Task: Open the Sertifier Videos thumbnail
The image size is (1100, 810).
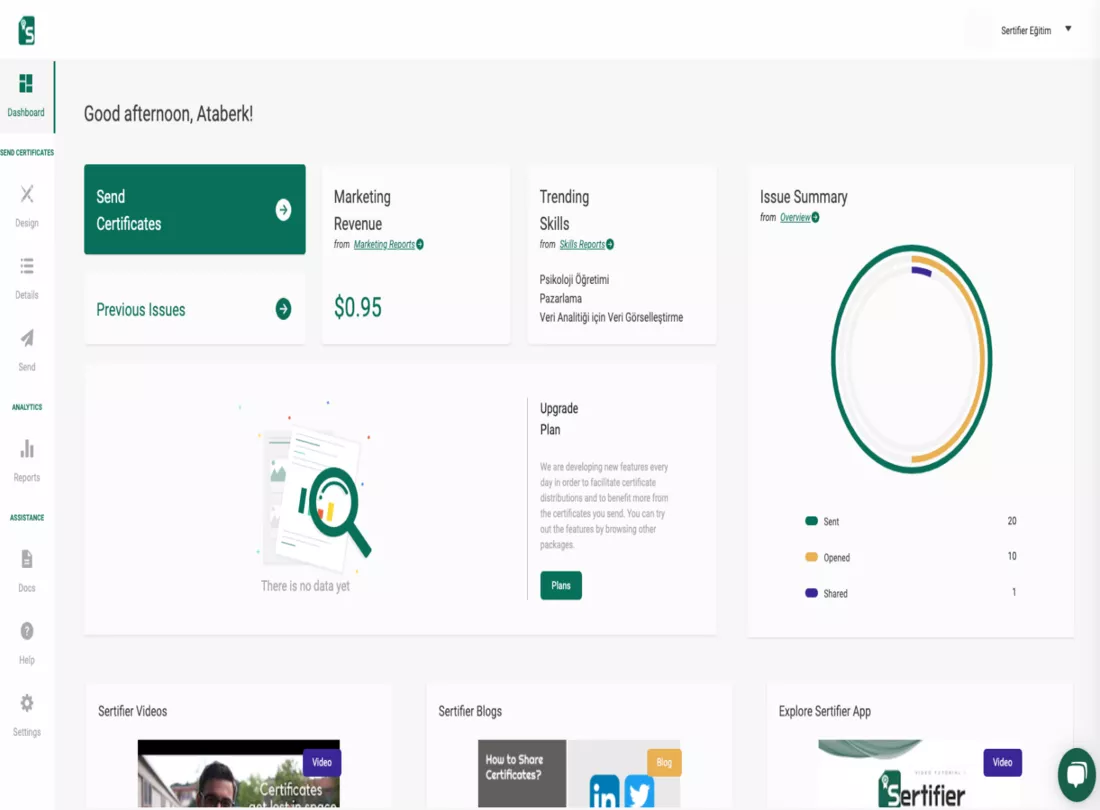Action: tap(239, 773)
